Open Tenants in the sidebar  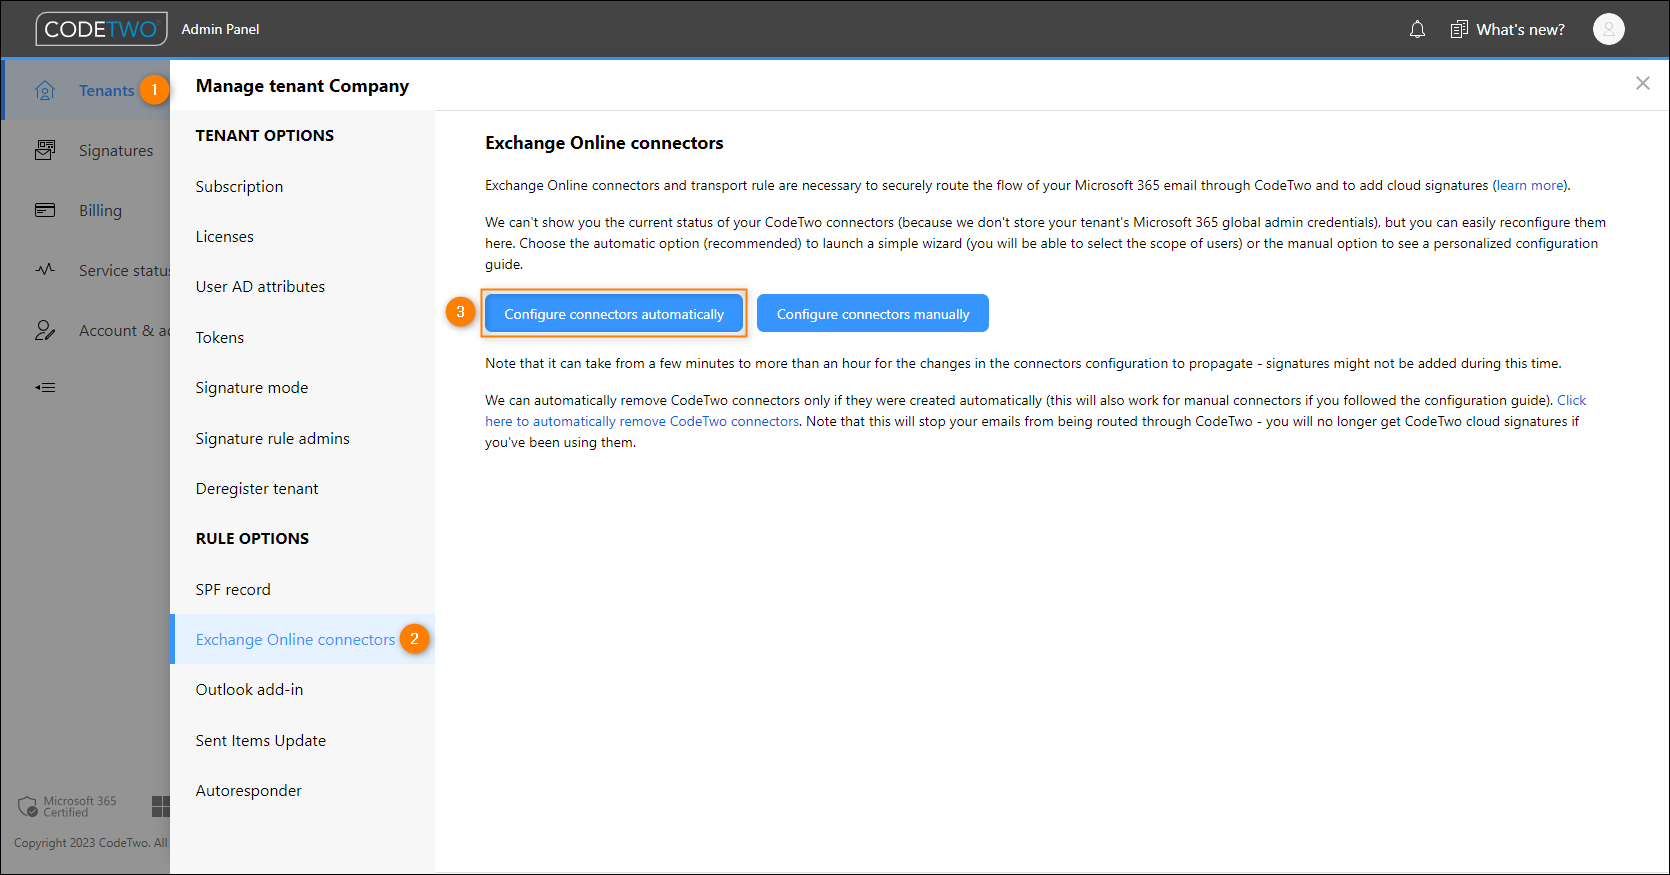click(x=106, y=91)
